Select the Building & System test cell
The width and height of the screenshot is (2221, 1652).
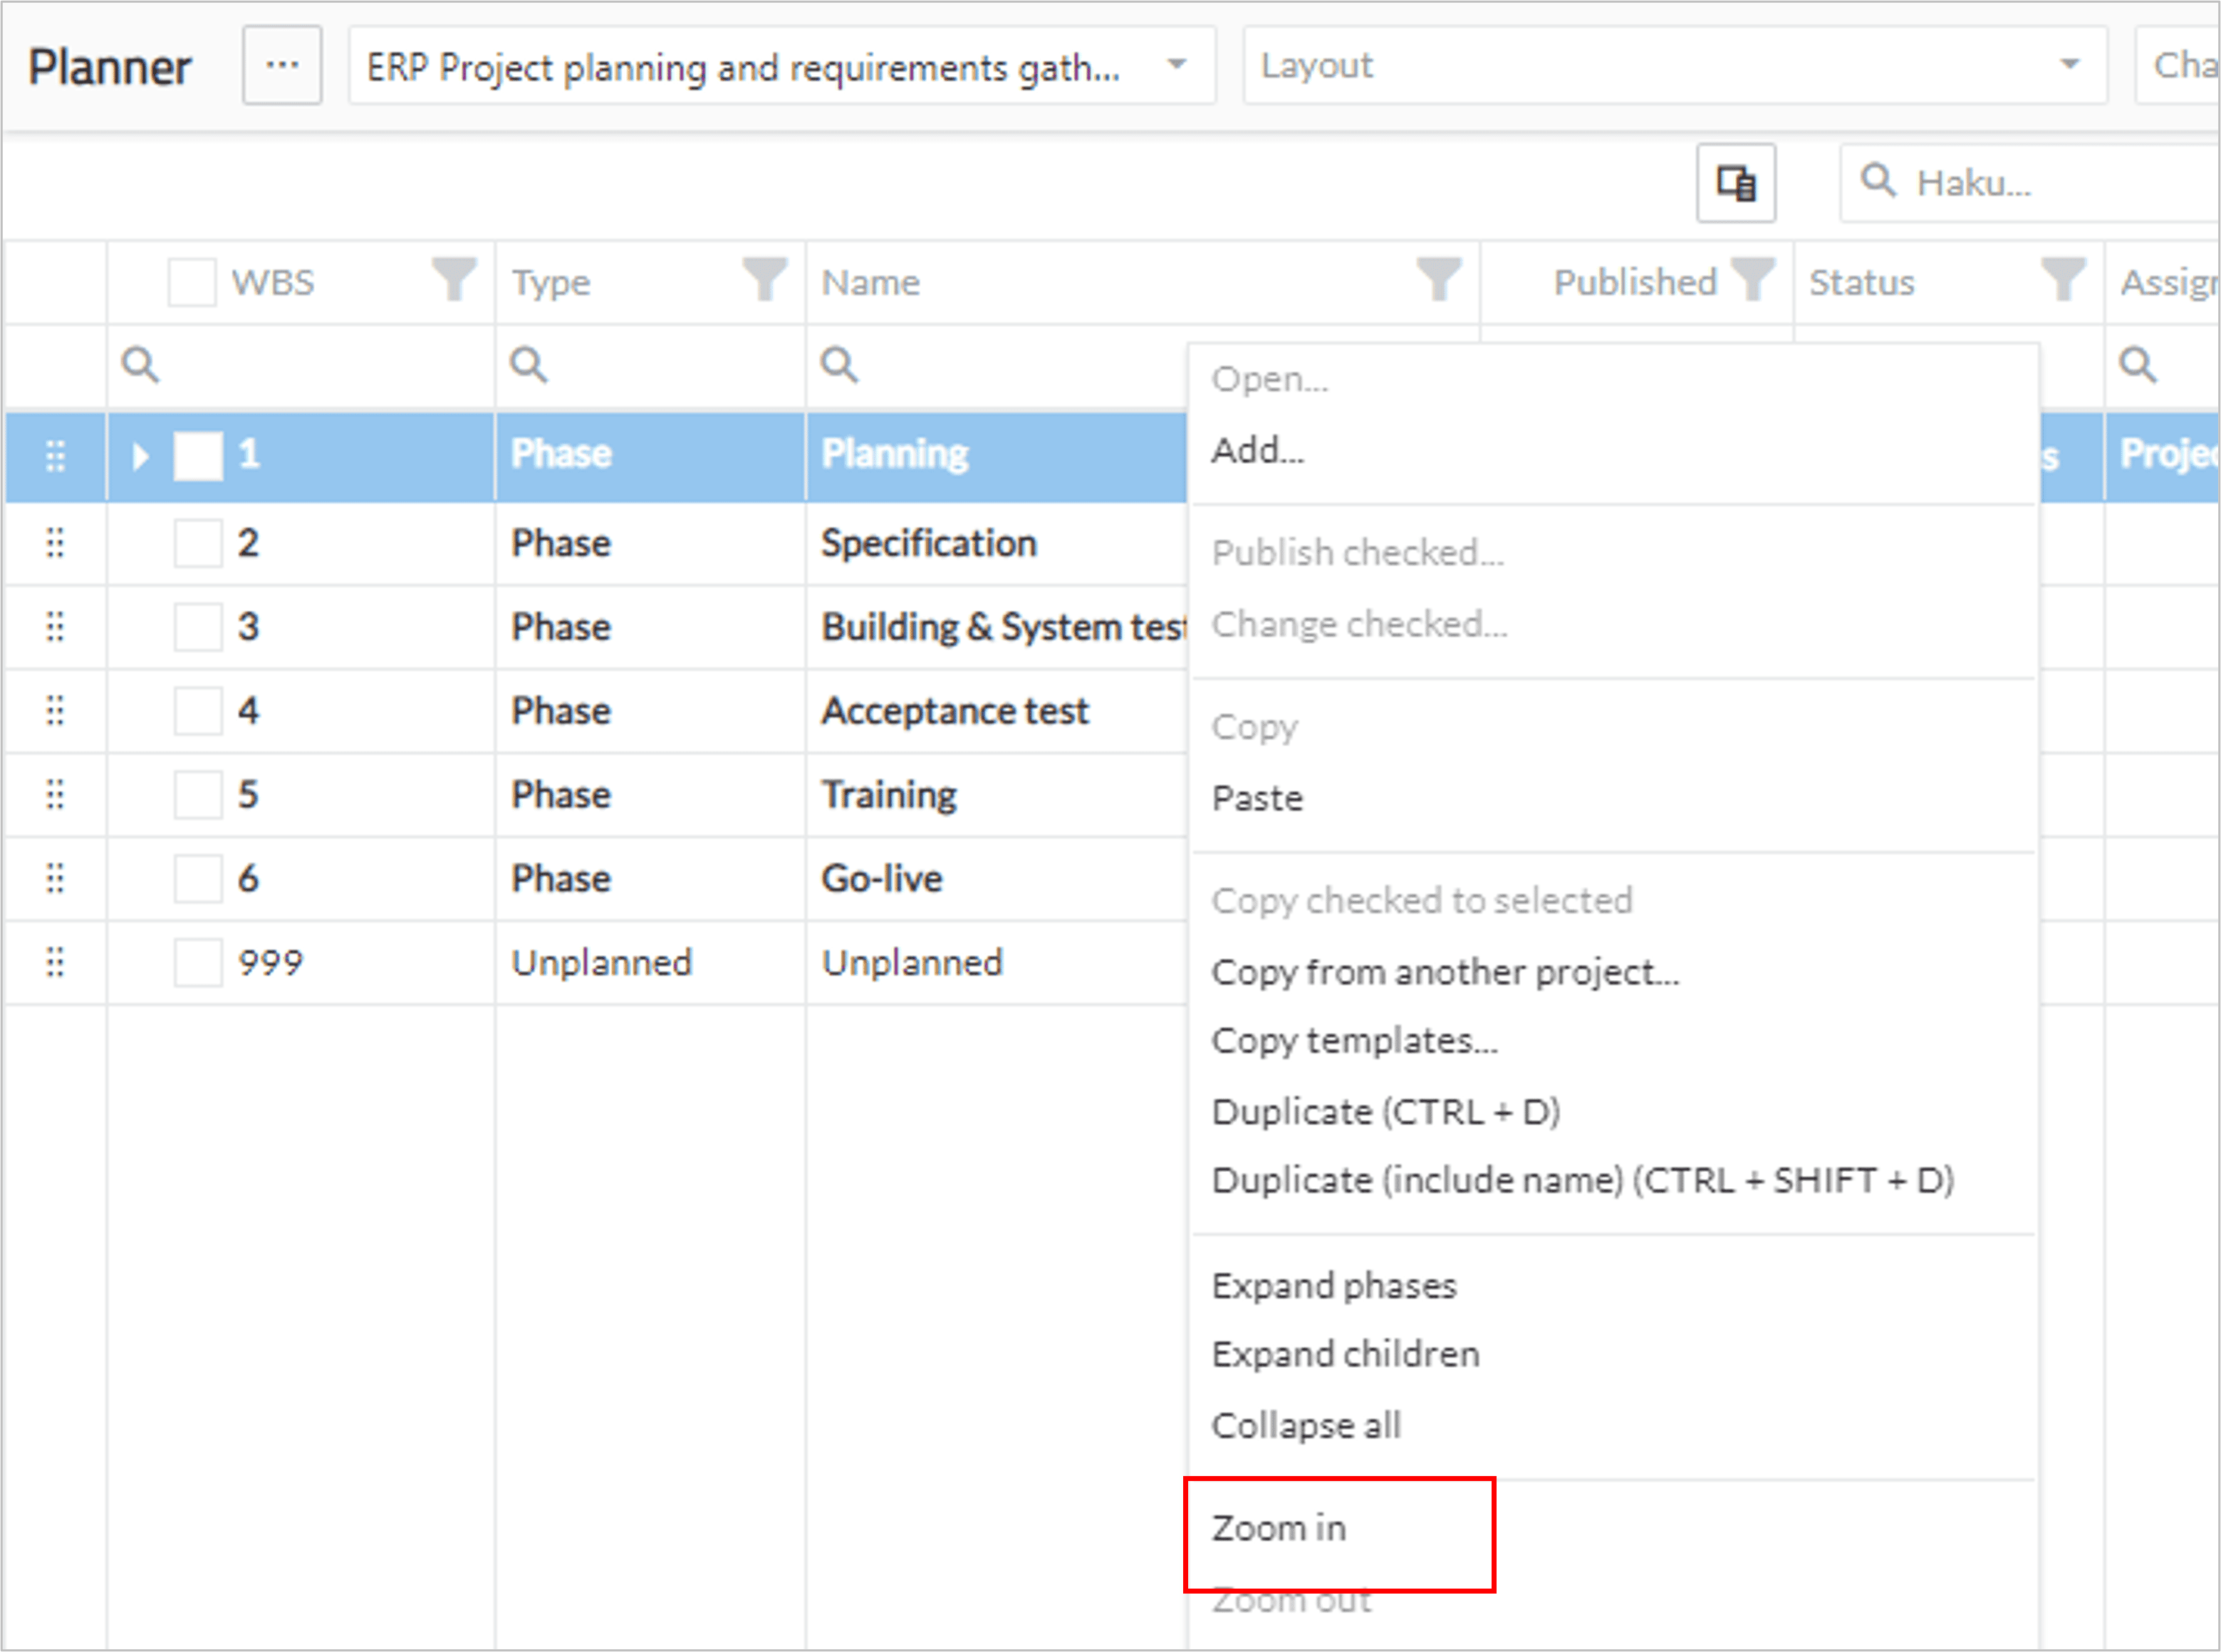(996, 628)
